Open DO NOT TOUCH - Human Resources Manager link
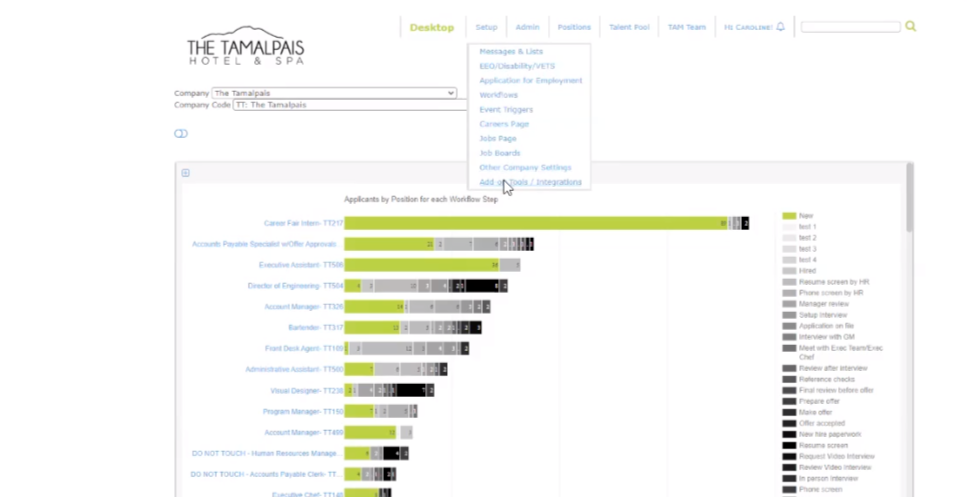Viewport: 967px width, 497px height. 266,453
